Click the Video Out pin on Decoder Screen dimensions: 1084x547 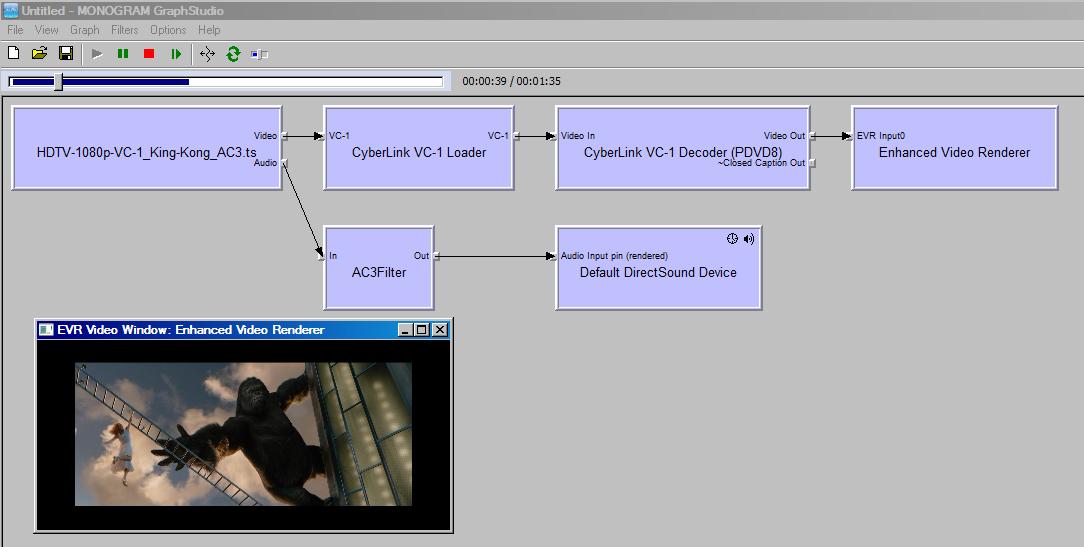812,136
